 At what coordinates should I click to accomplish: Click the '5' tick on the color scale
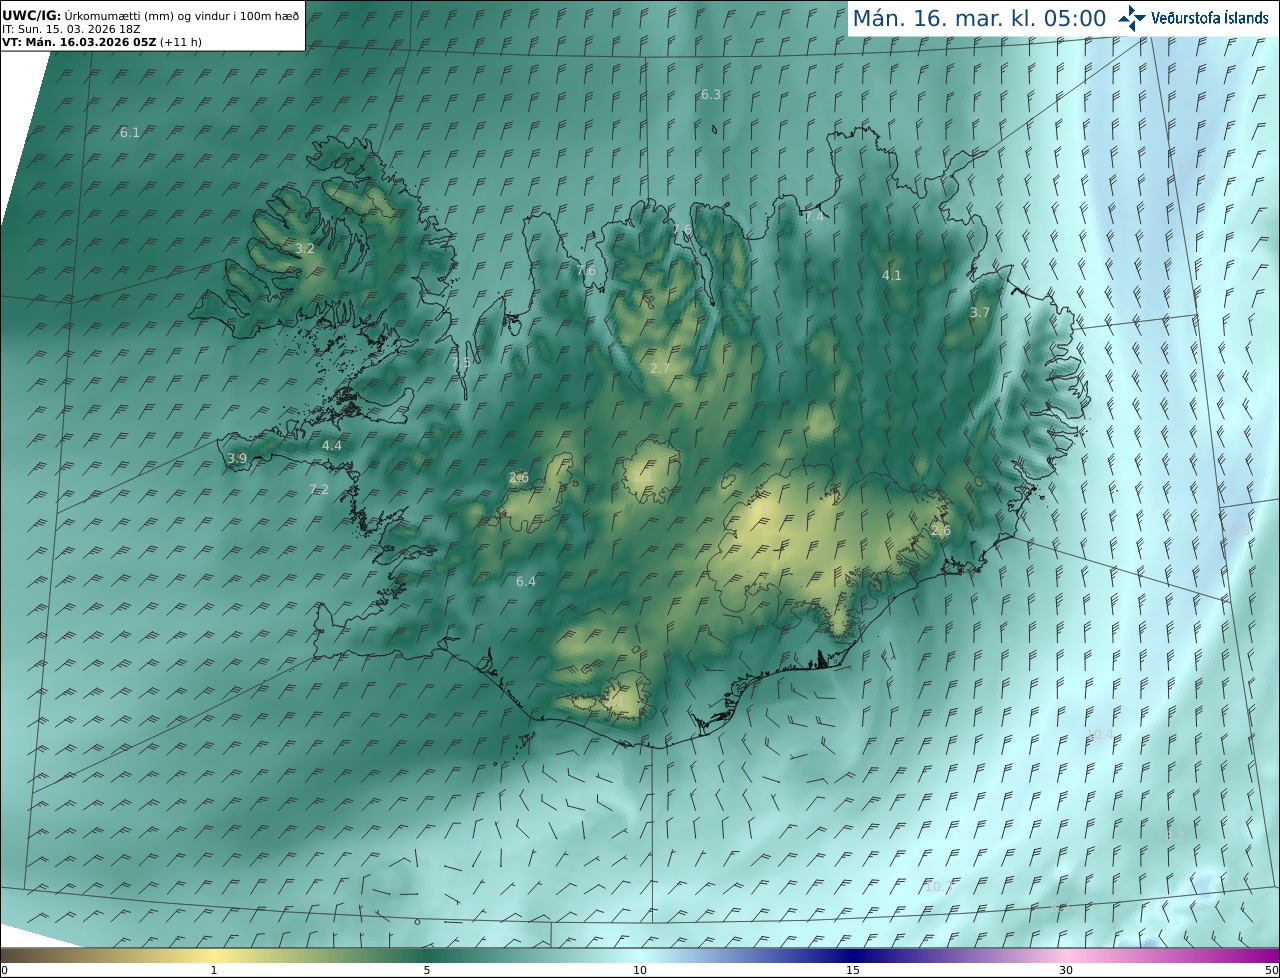(427, 970)
